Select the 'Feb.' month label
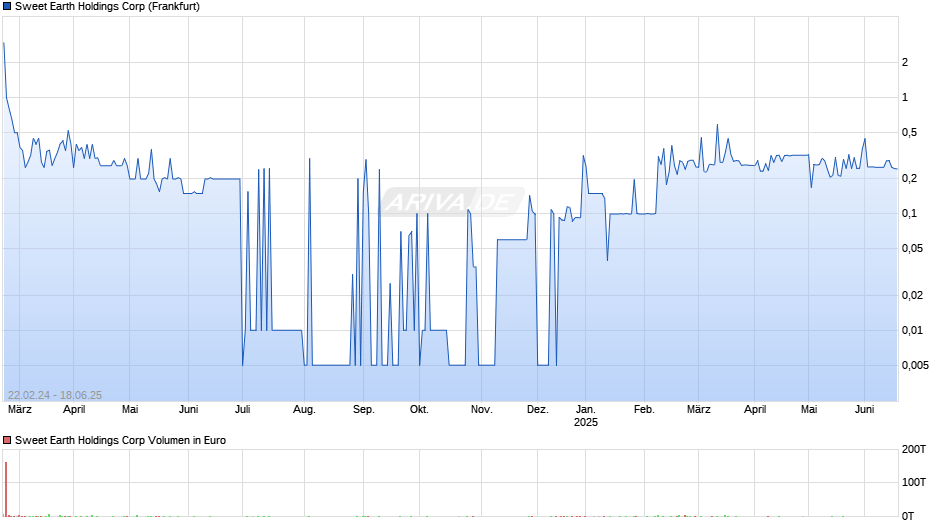940x526 pixels. point(644,409)
